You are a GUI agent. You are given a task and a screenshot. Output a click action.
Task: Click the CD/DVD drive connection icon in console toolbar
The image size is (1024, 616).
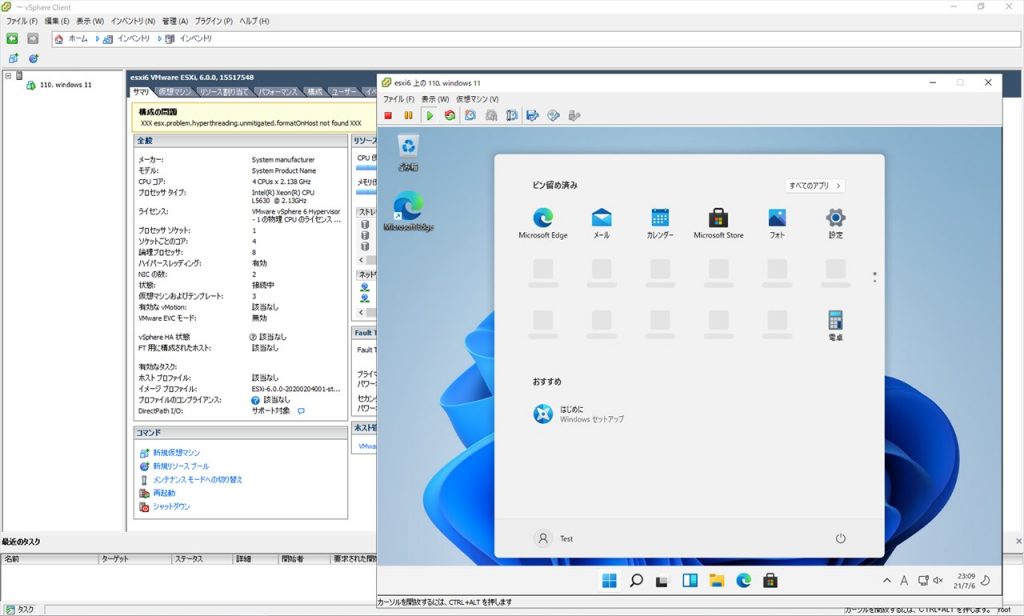(553, 116)
